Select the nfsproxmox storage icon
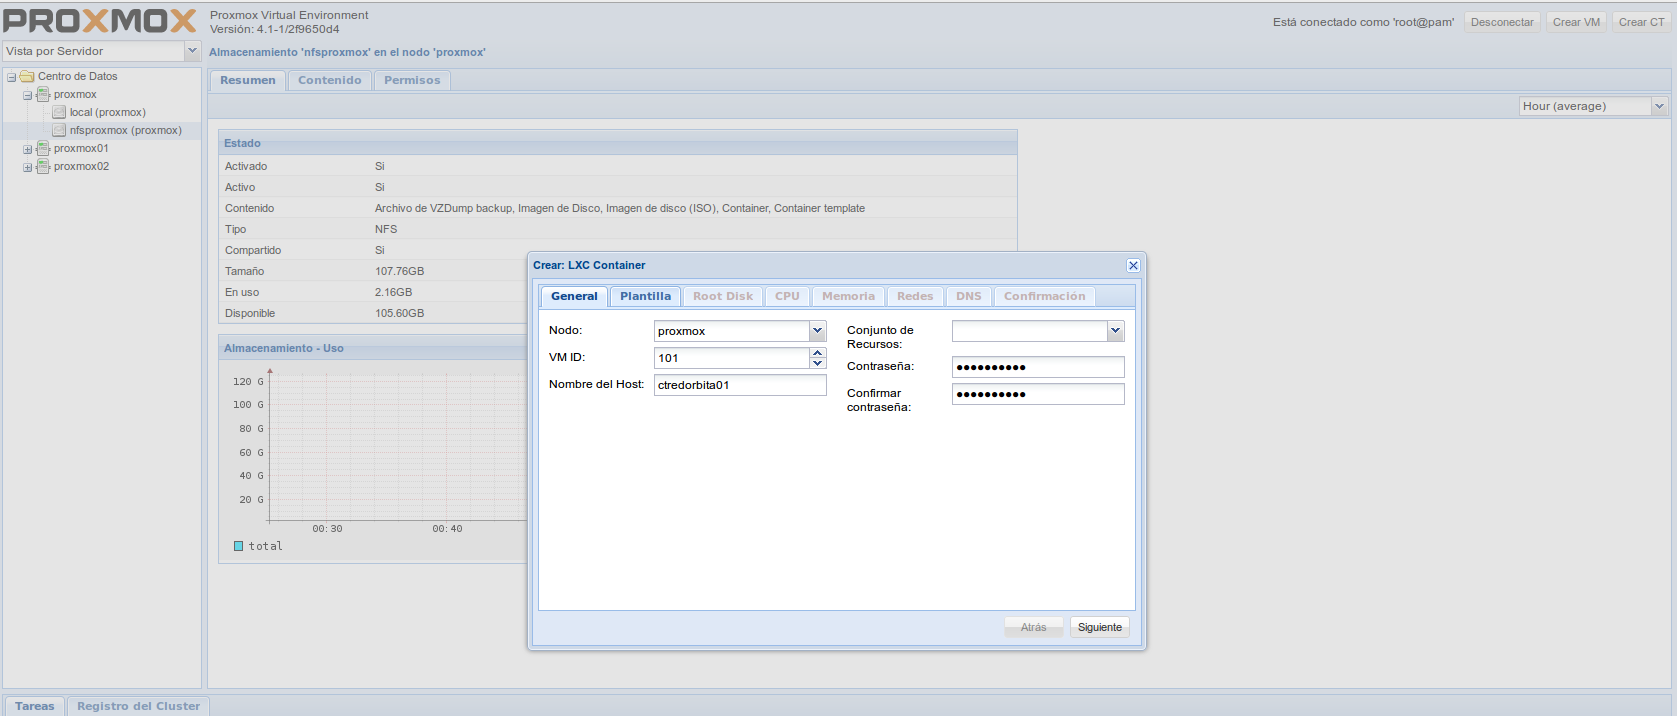Image resolution: width=1677 pixels, height=716 pixels. tap(59, 130)
